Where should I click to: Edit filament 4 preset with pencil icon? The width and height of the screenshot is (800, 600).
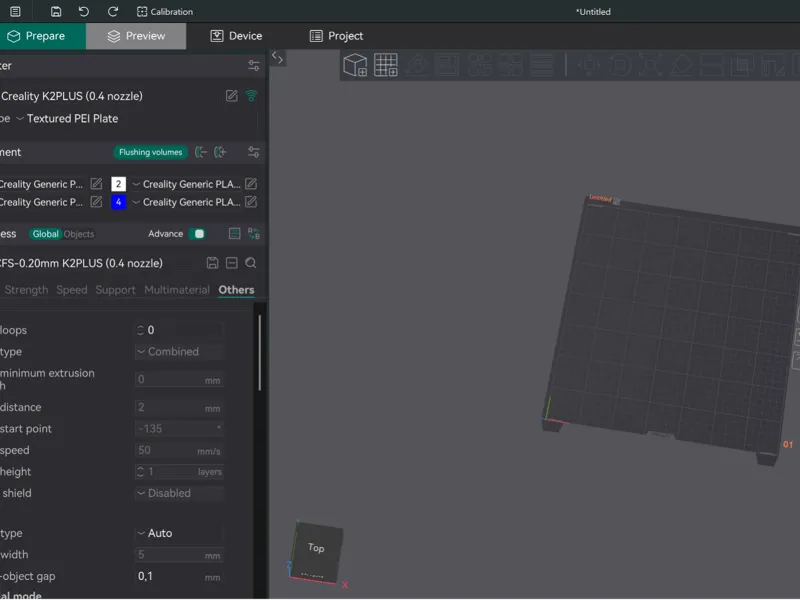(251, 202)
